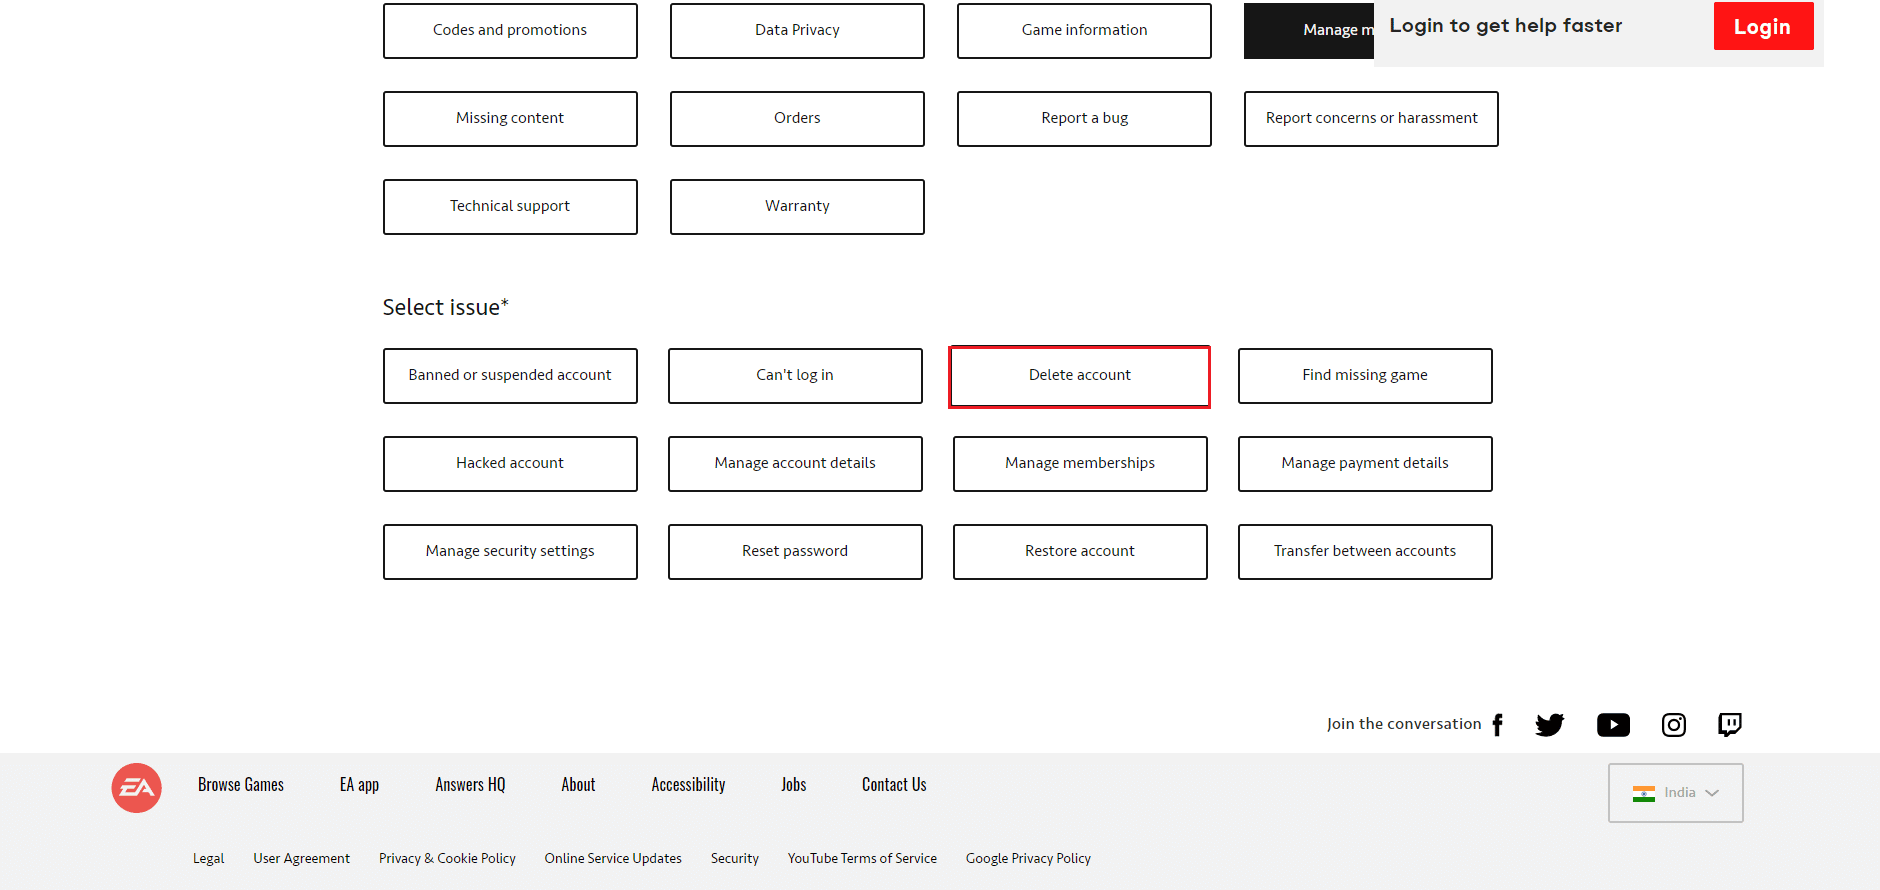Viewport: 1880px width, 890px height.
Task: Click the India flag icon
Action: (x=1643, y=793)
